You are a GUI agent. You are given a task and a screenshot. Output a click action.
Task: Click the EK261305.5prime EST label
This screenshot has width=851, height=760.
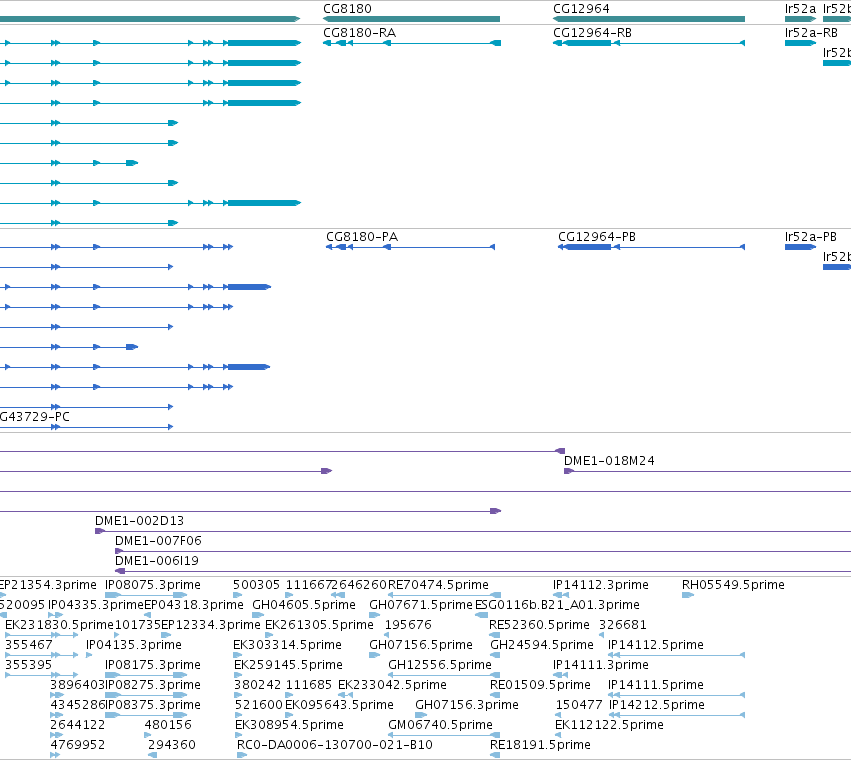(319, 625)
